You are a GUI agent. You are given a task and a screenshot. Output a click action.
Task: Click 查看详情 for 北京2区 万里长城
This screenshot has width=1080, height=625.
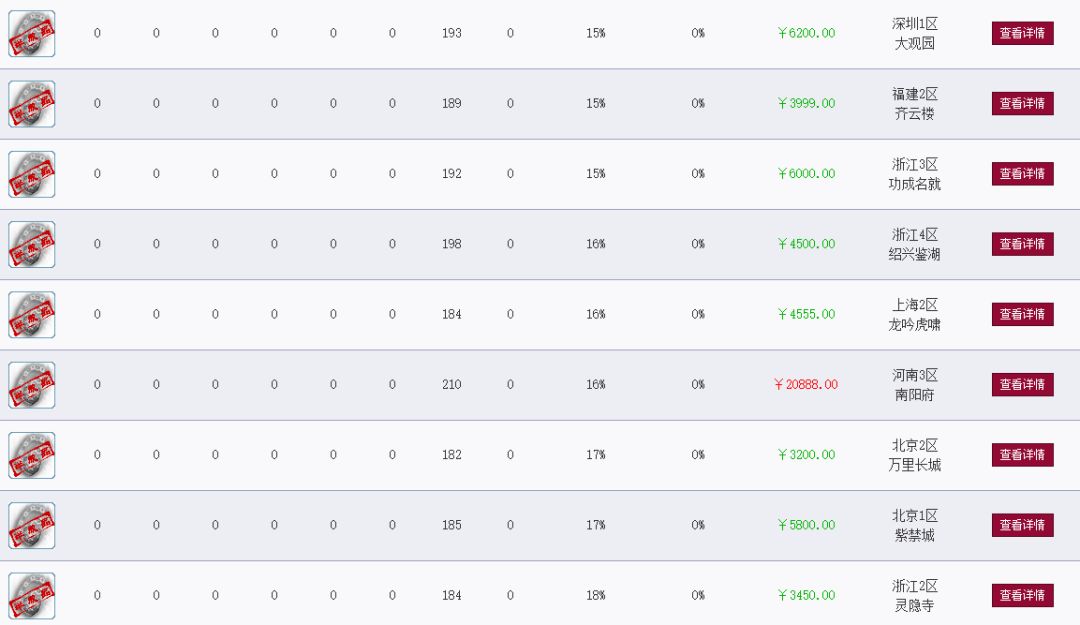1022,455
